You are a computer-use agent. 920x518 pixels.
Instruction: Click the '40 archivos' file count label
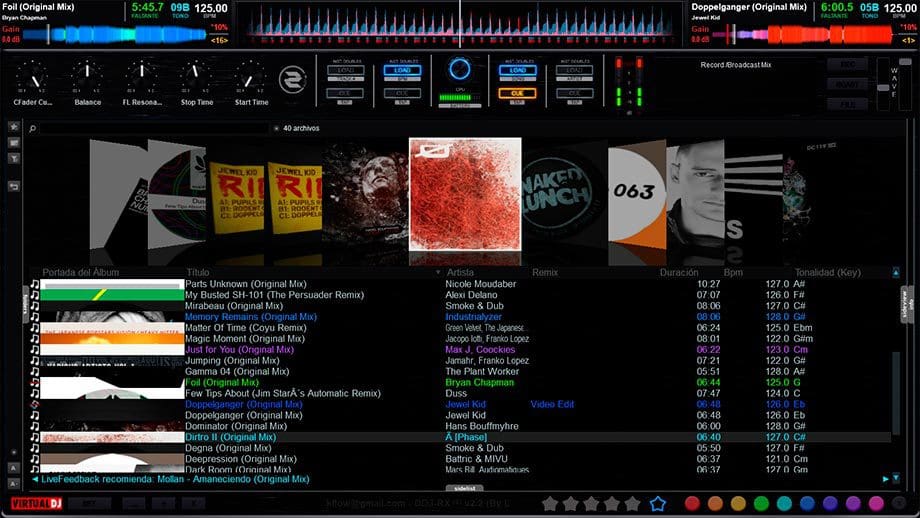301,128
